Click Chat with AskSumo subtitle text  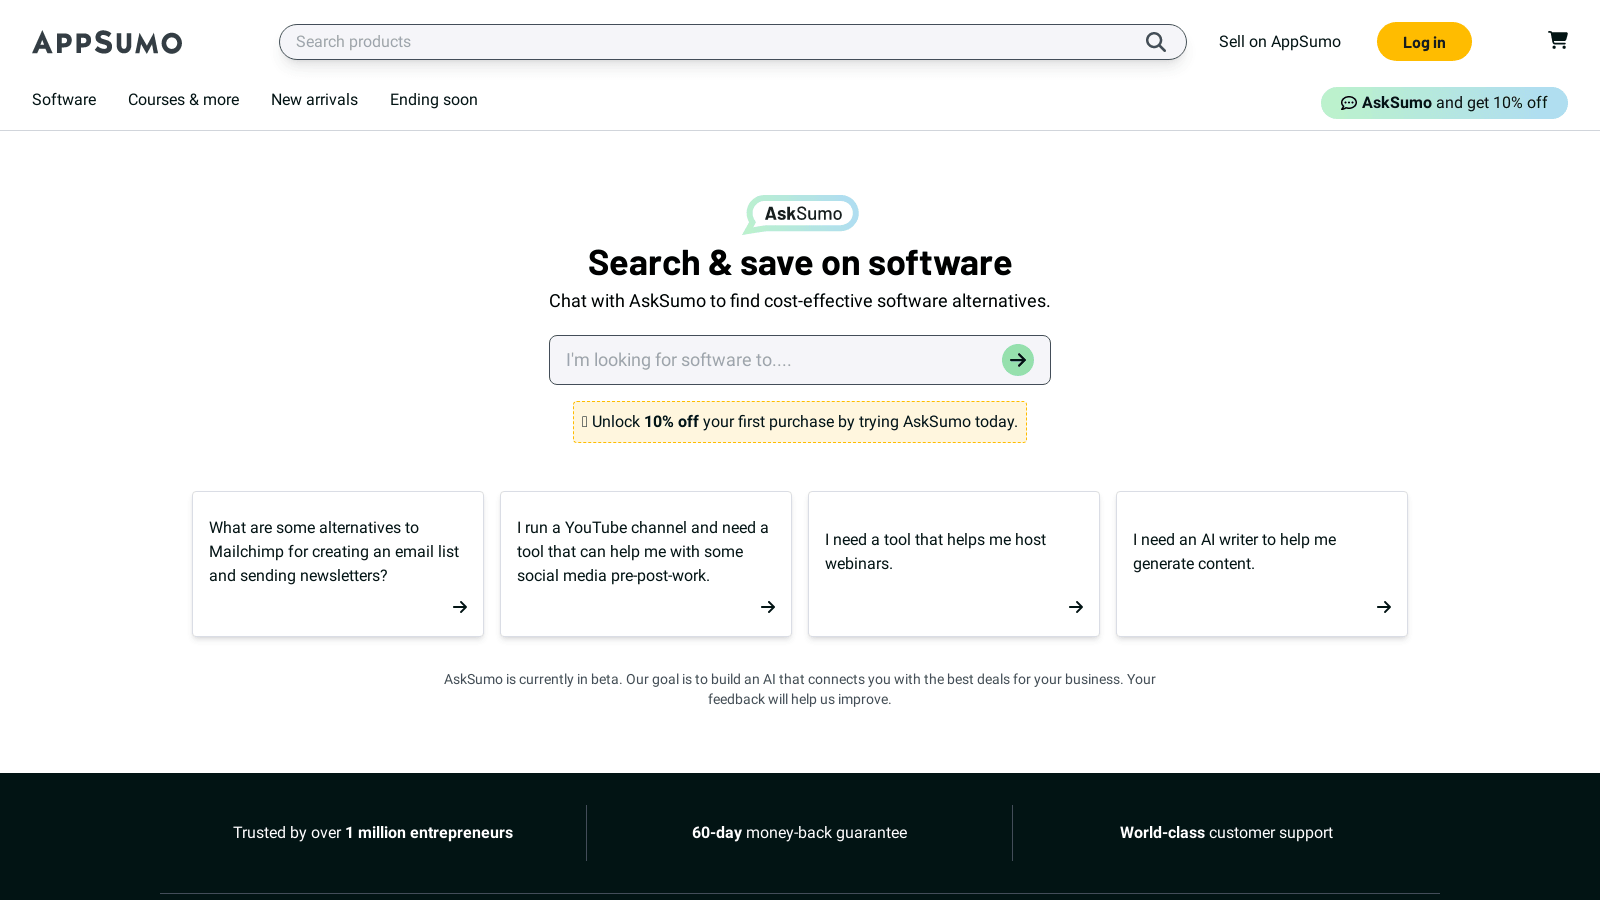(800, 301)
